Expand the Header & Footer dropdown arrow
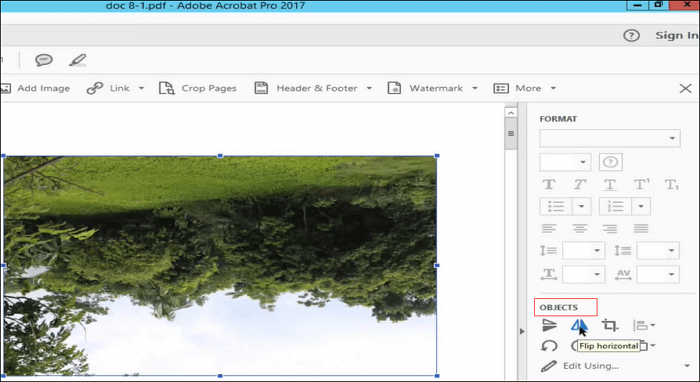 click(369, 88)
